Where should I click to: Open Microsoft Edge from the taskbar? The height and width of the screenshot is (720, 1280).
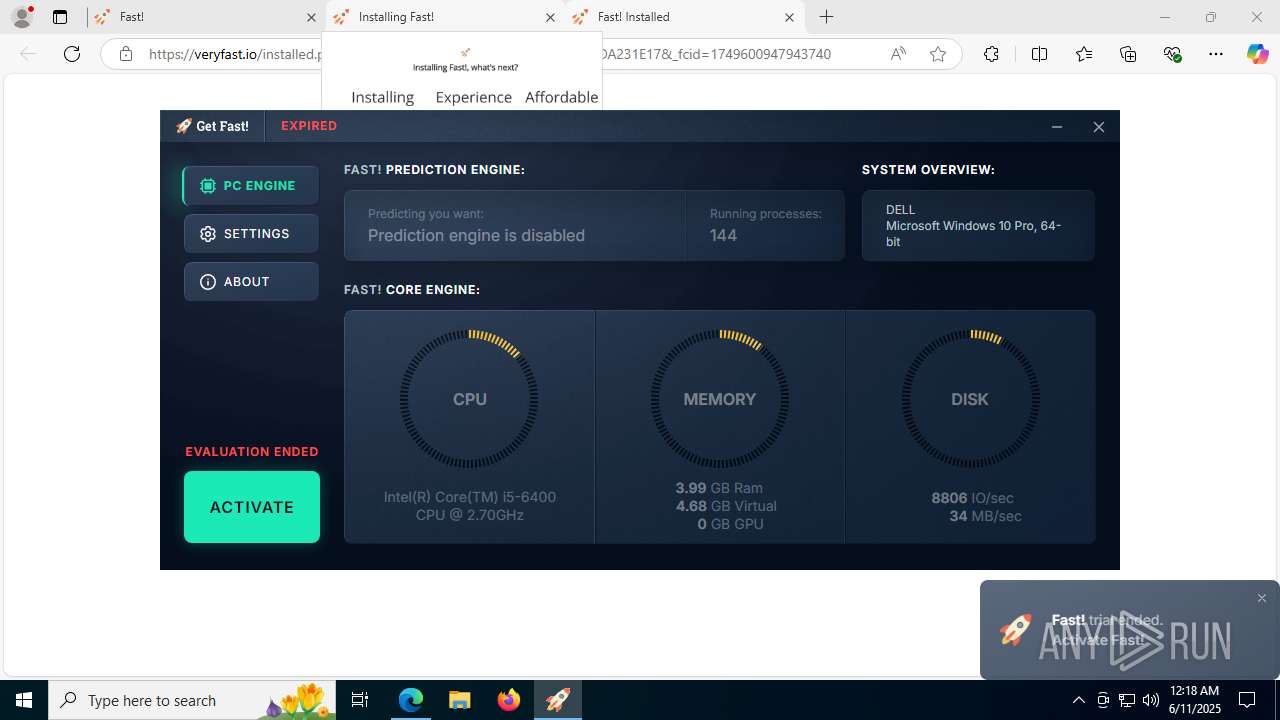(x=411, y=700)
